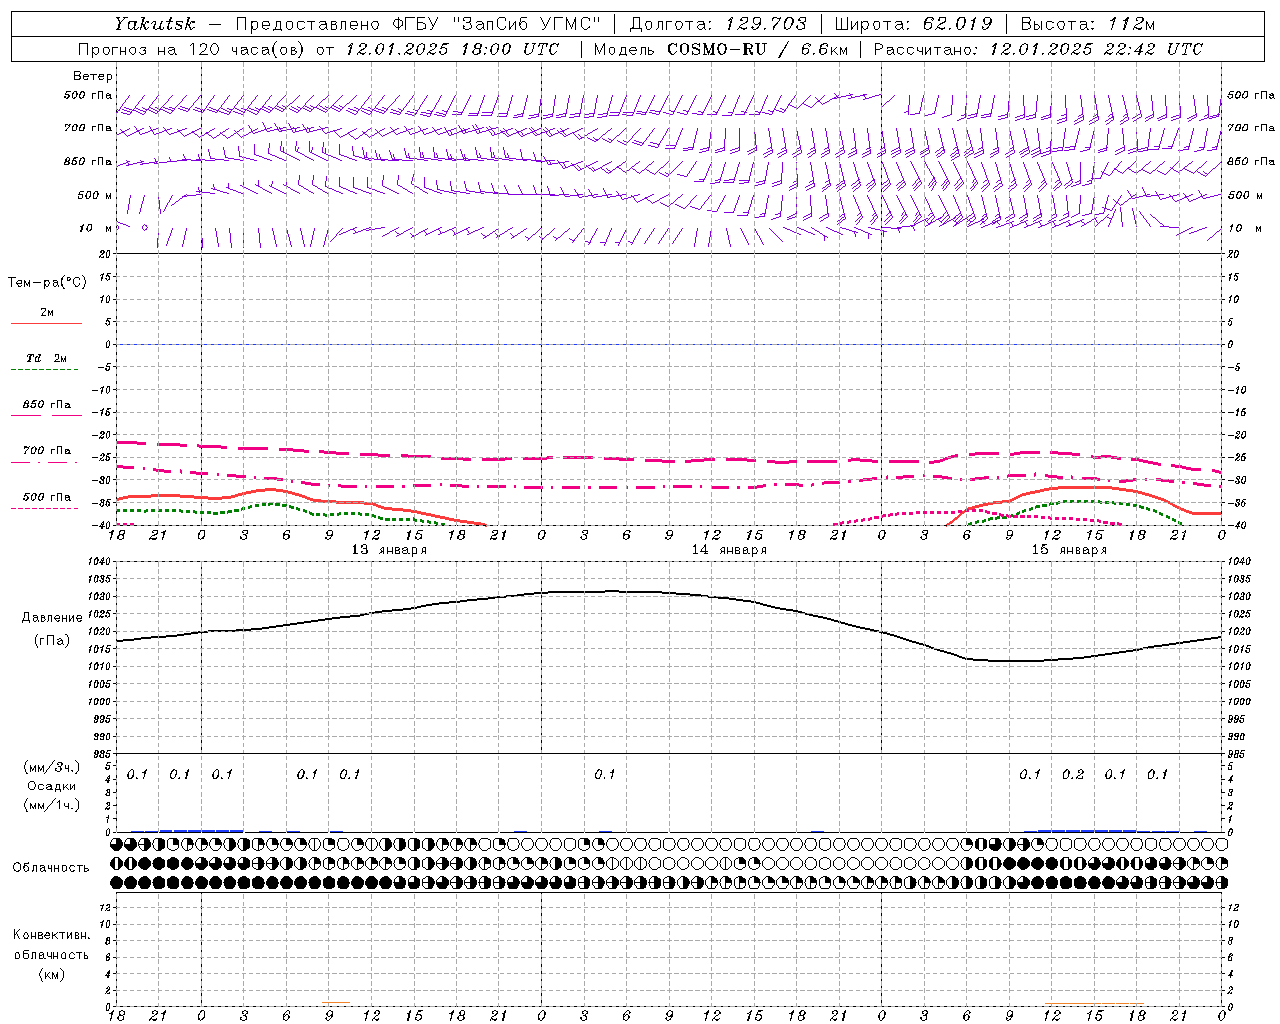Click the "2м" temperature legend entry
This screenshot has height=1024, width=1280.
[x=47, y=312]
